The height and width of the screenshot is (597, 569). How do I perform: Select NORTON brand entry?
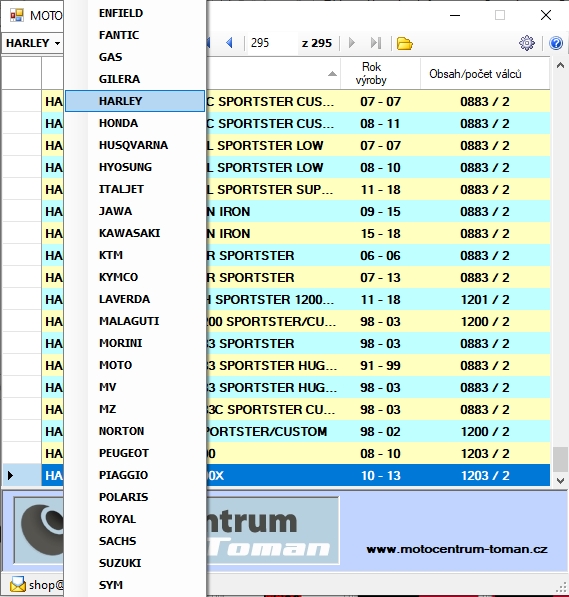pos(135,431)
